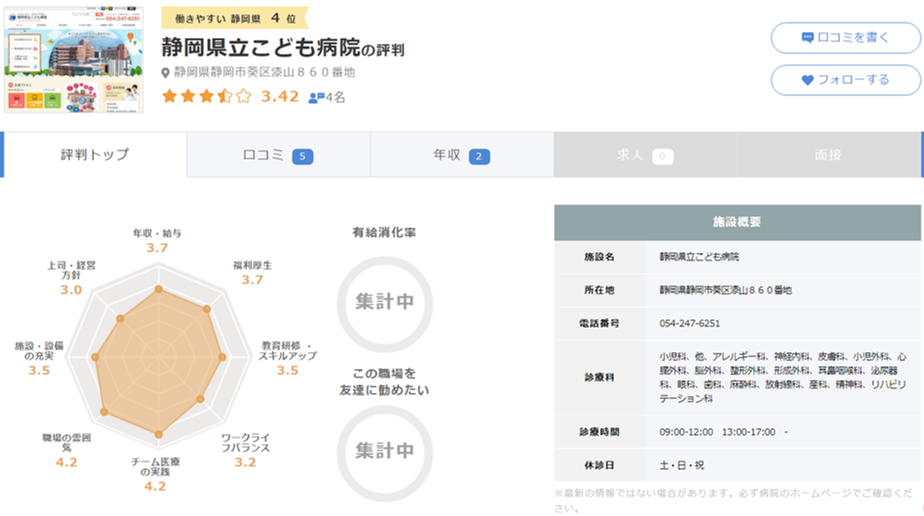
Task: Click the ワークライフバランス 3.2 label
Action: [245, 451]
